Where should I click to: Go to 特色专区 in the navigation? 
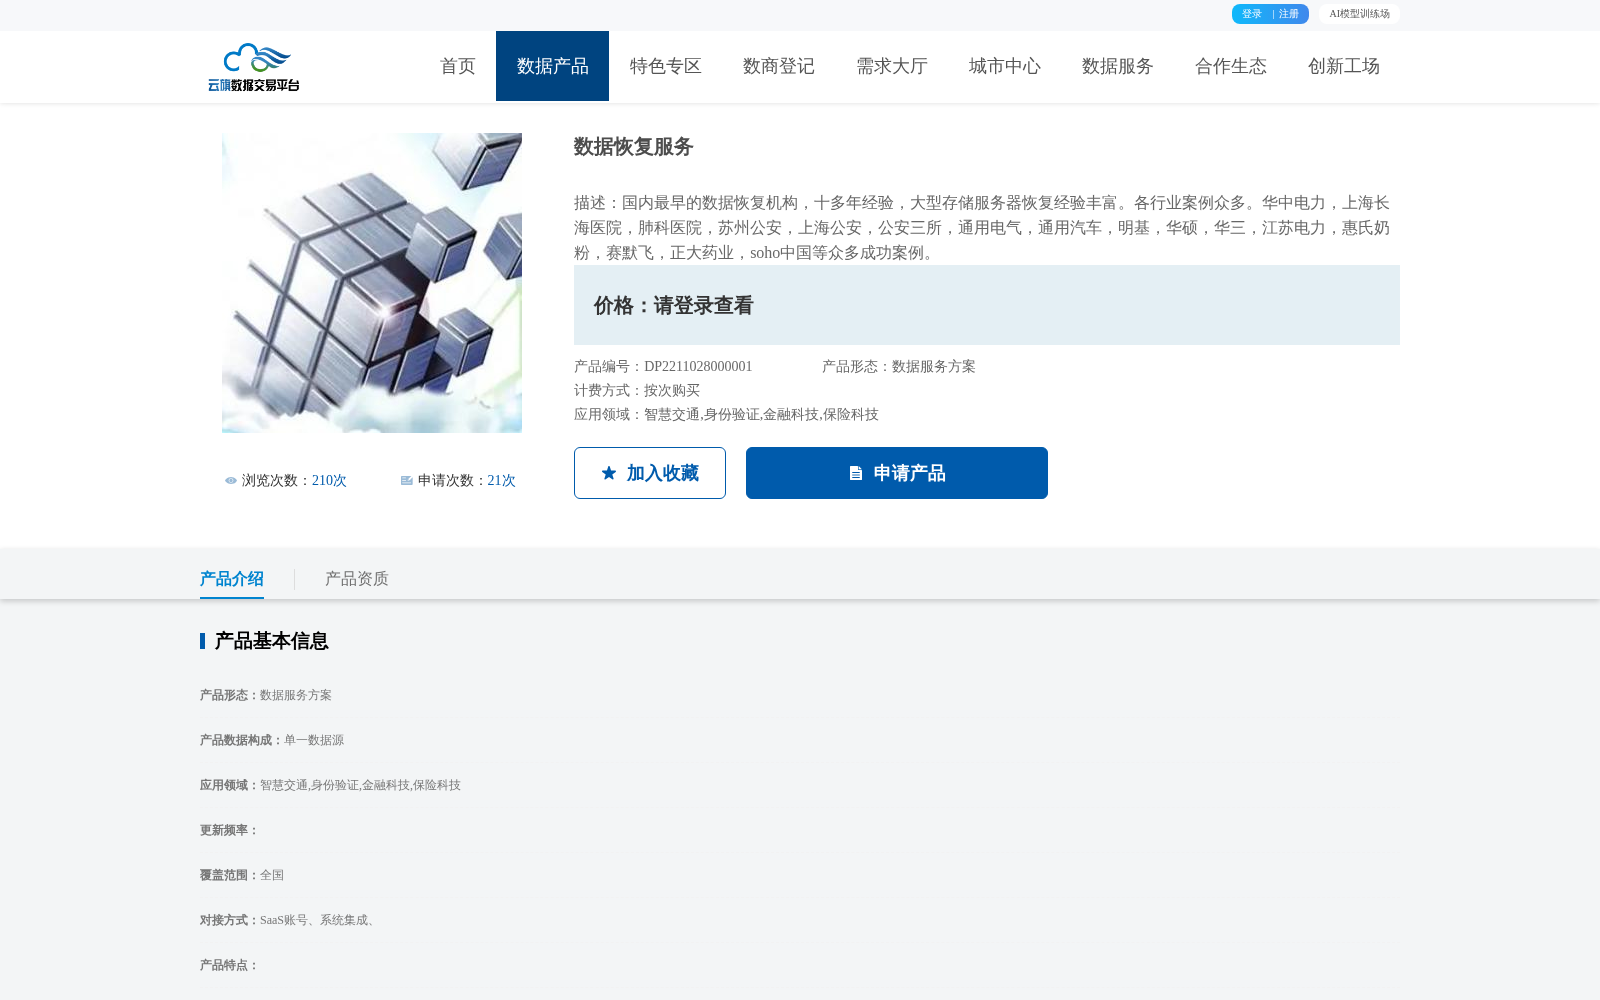(666, 66)
